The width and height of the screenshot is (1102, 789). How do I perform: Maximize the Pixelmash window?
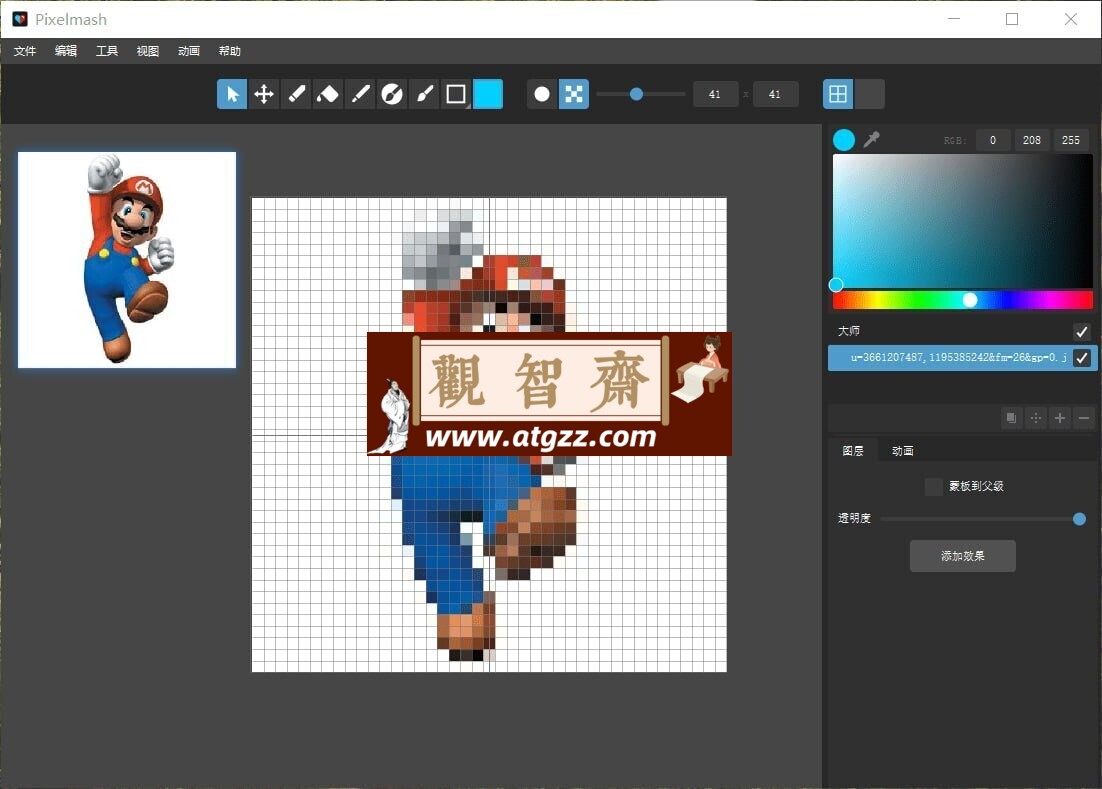tap(1012, 19)
